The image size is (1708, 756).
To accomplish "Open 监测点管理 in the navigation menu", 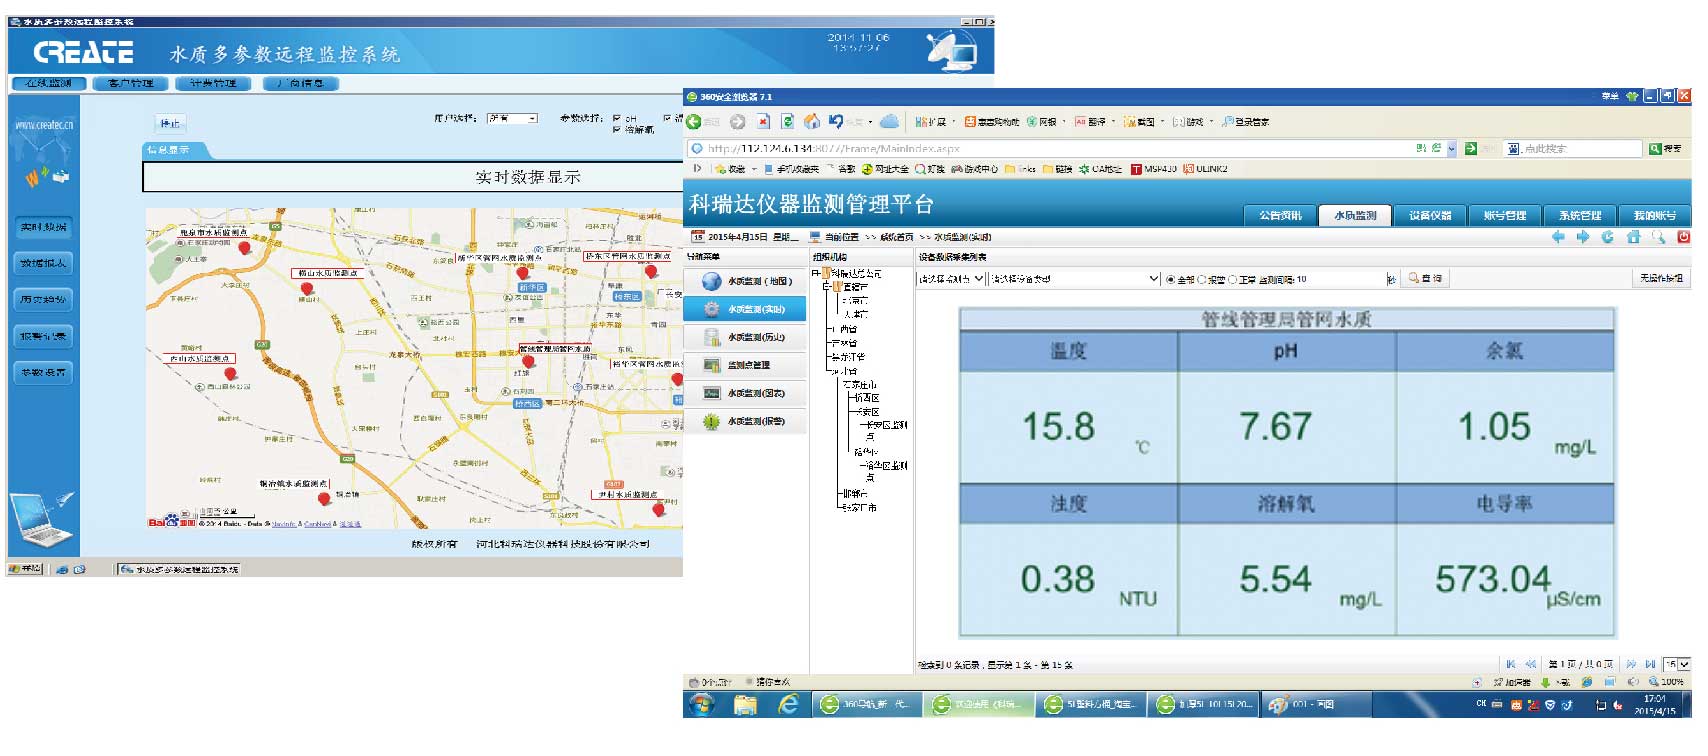I will click(x=745, y=365).
